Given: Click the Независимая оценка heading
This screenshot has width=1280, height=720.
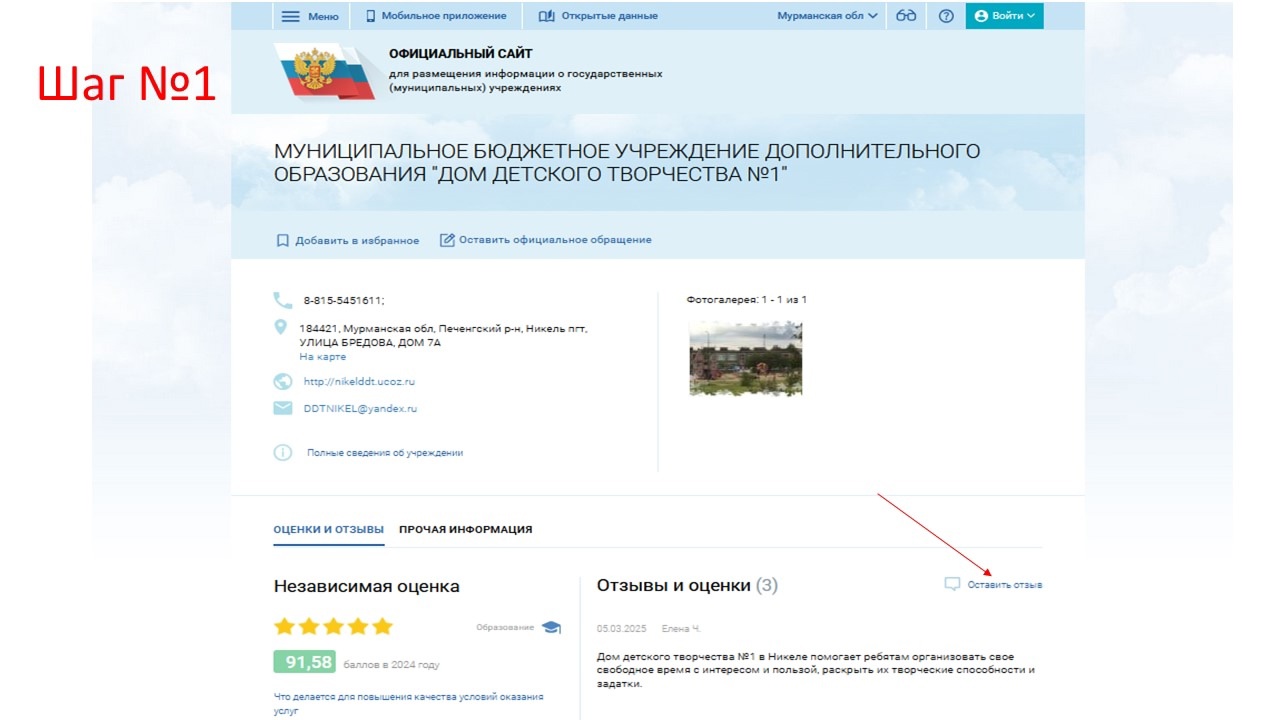Looking at the screenshot, I should click(367, 587).
